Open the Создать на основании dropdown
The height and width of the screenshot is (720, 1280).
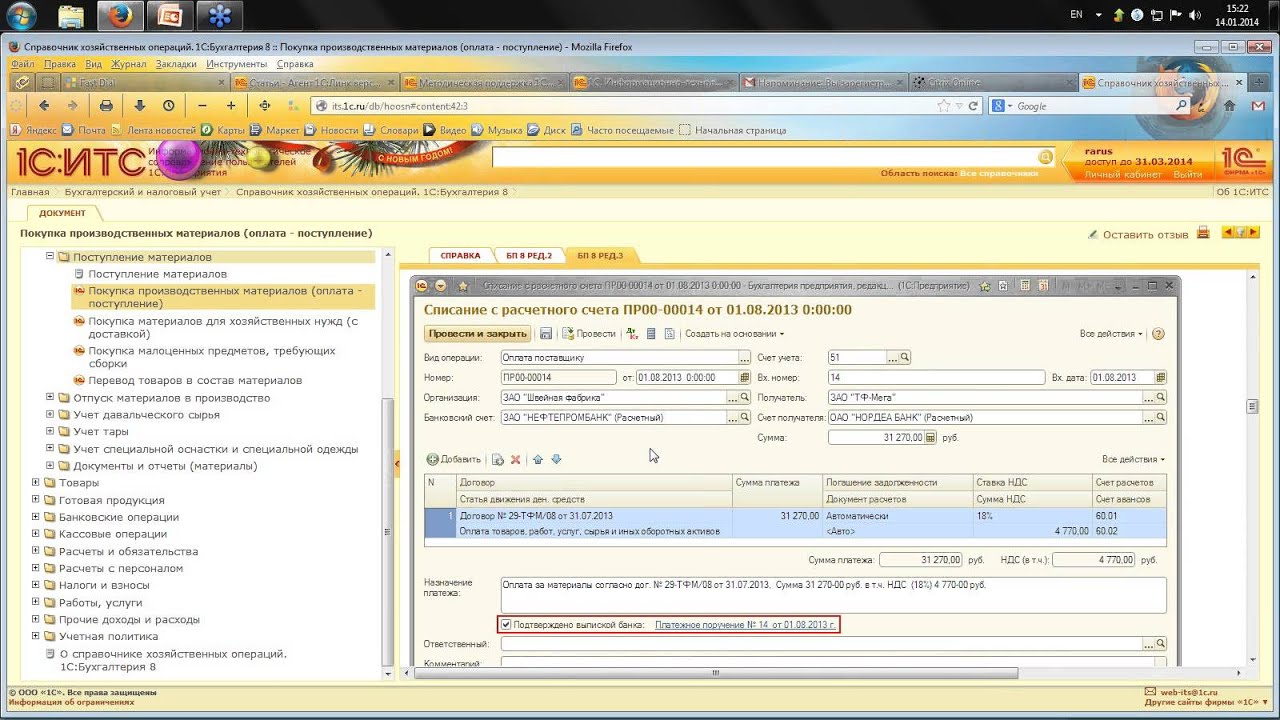pos(735,334)
